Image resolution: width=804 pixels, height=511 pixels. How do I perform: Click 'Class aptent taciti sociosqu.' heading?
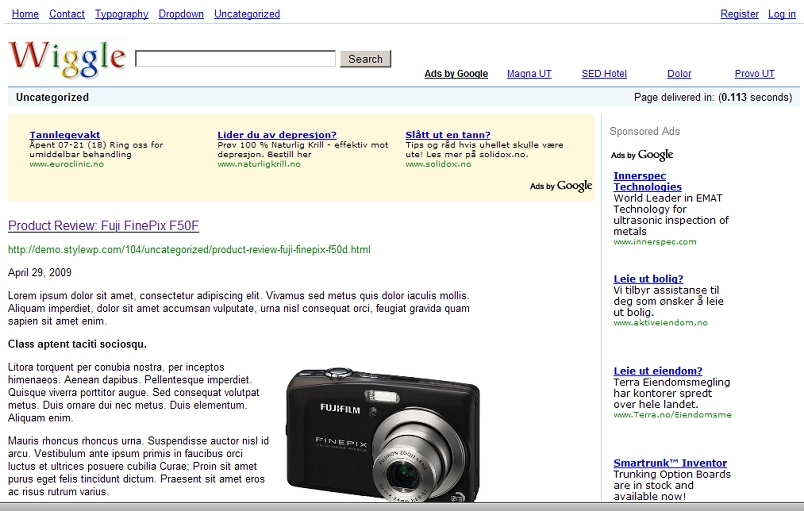pos(77,344)
